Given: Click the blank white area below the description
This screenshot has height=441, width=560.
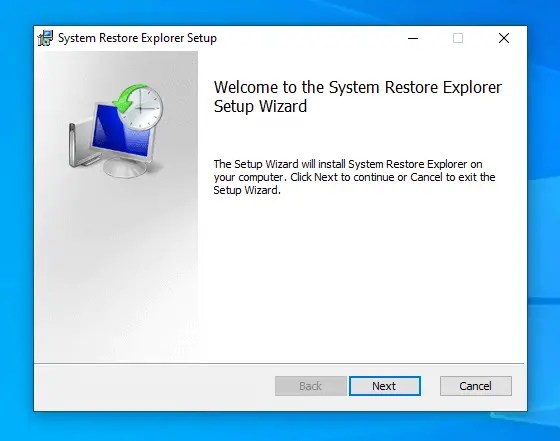Looking at the screenshot, I should (x=361, y=279).
